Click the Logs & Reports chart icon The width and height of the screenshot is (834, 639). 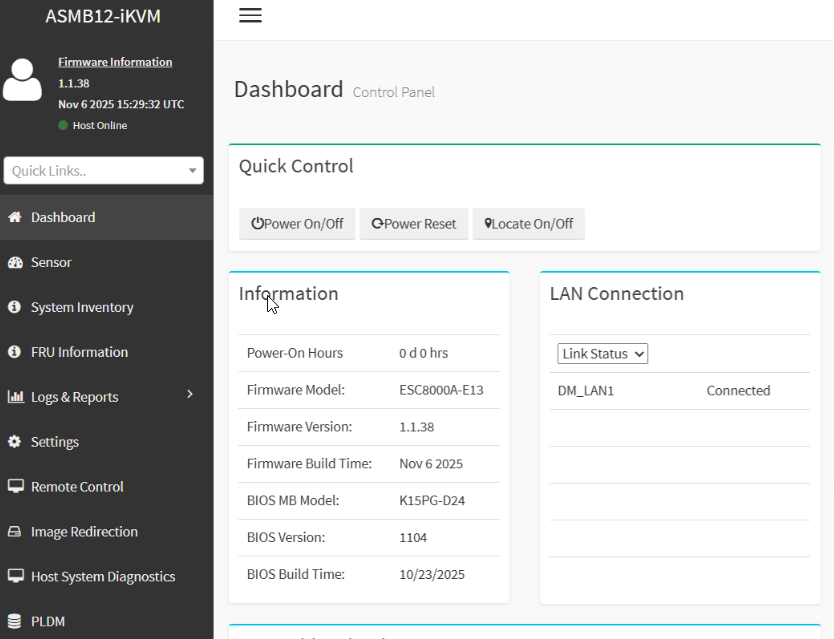tap(15, 397)
